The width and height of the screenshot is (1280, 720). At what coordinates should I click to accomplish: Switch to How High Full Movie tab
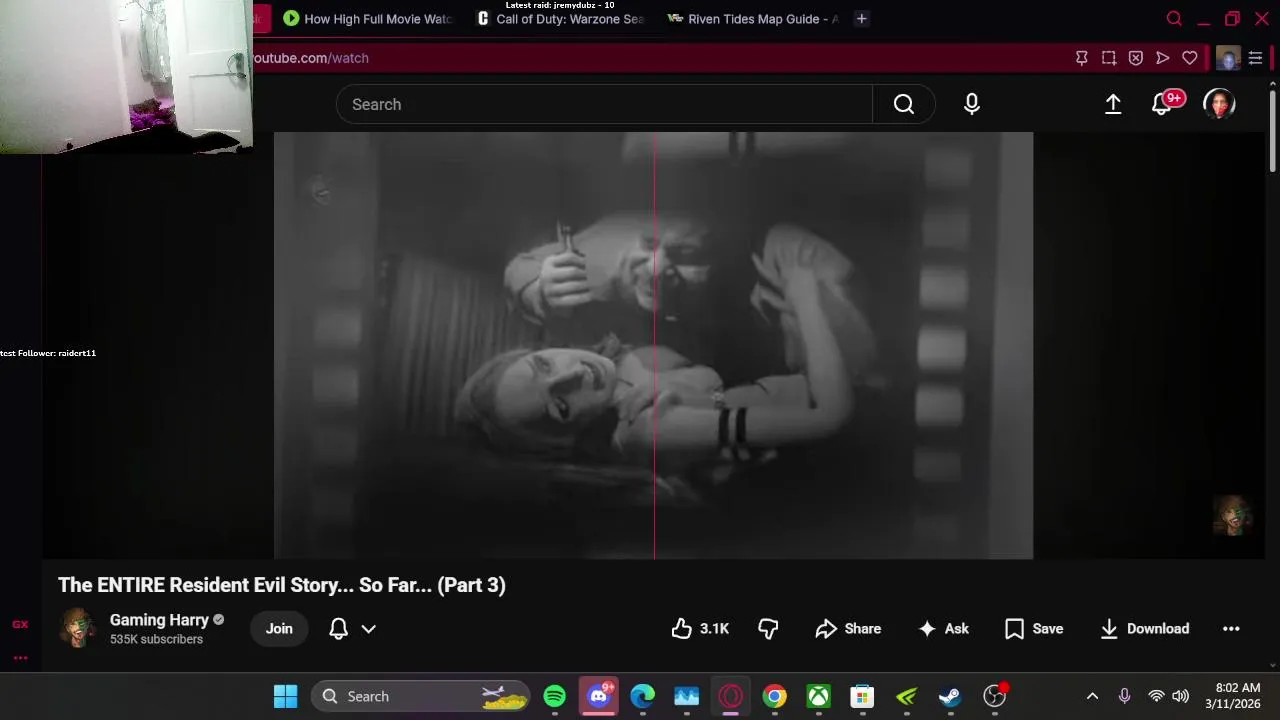pos(368,18)
